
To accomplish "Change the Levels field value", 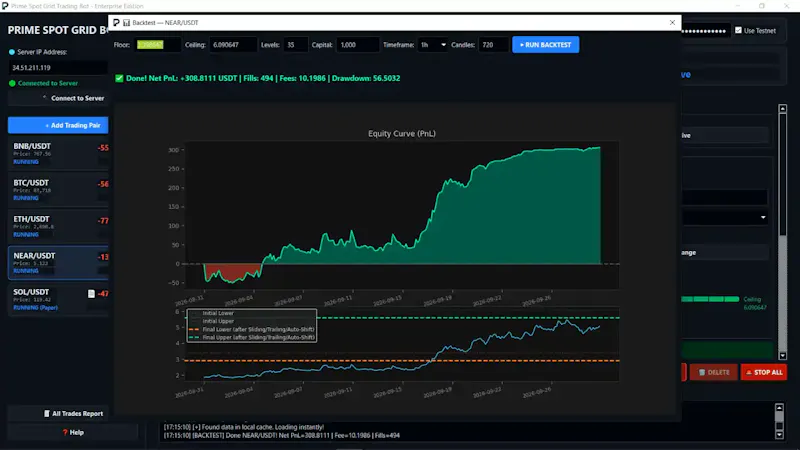I will (x=296, y=45).
